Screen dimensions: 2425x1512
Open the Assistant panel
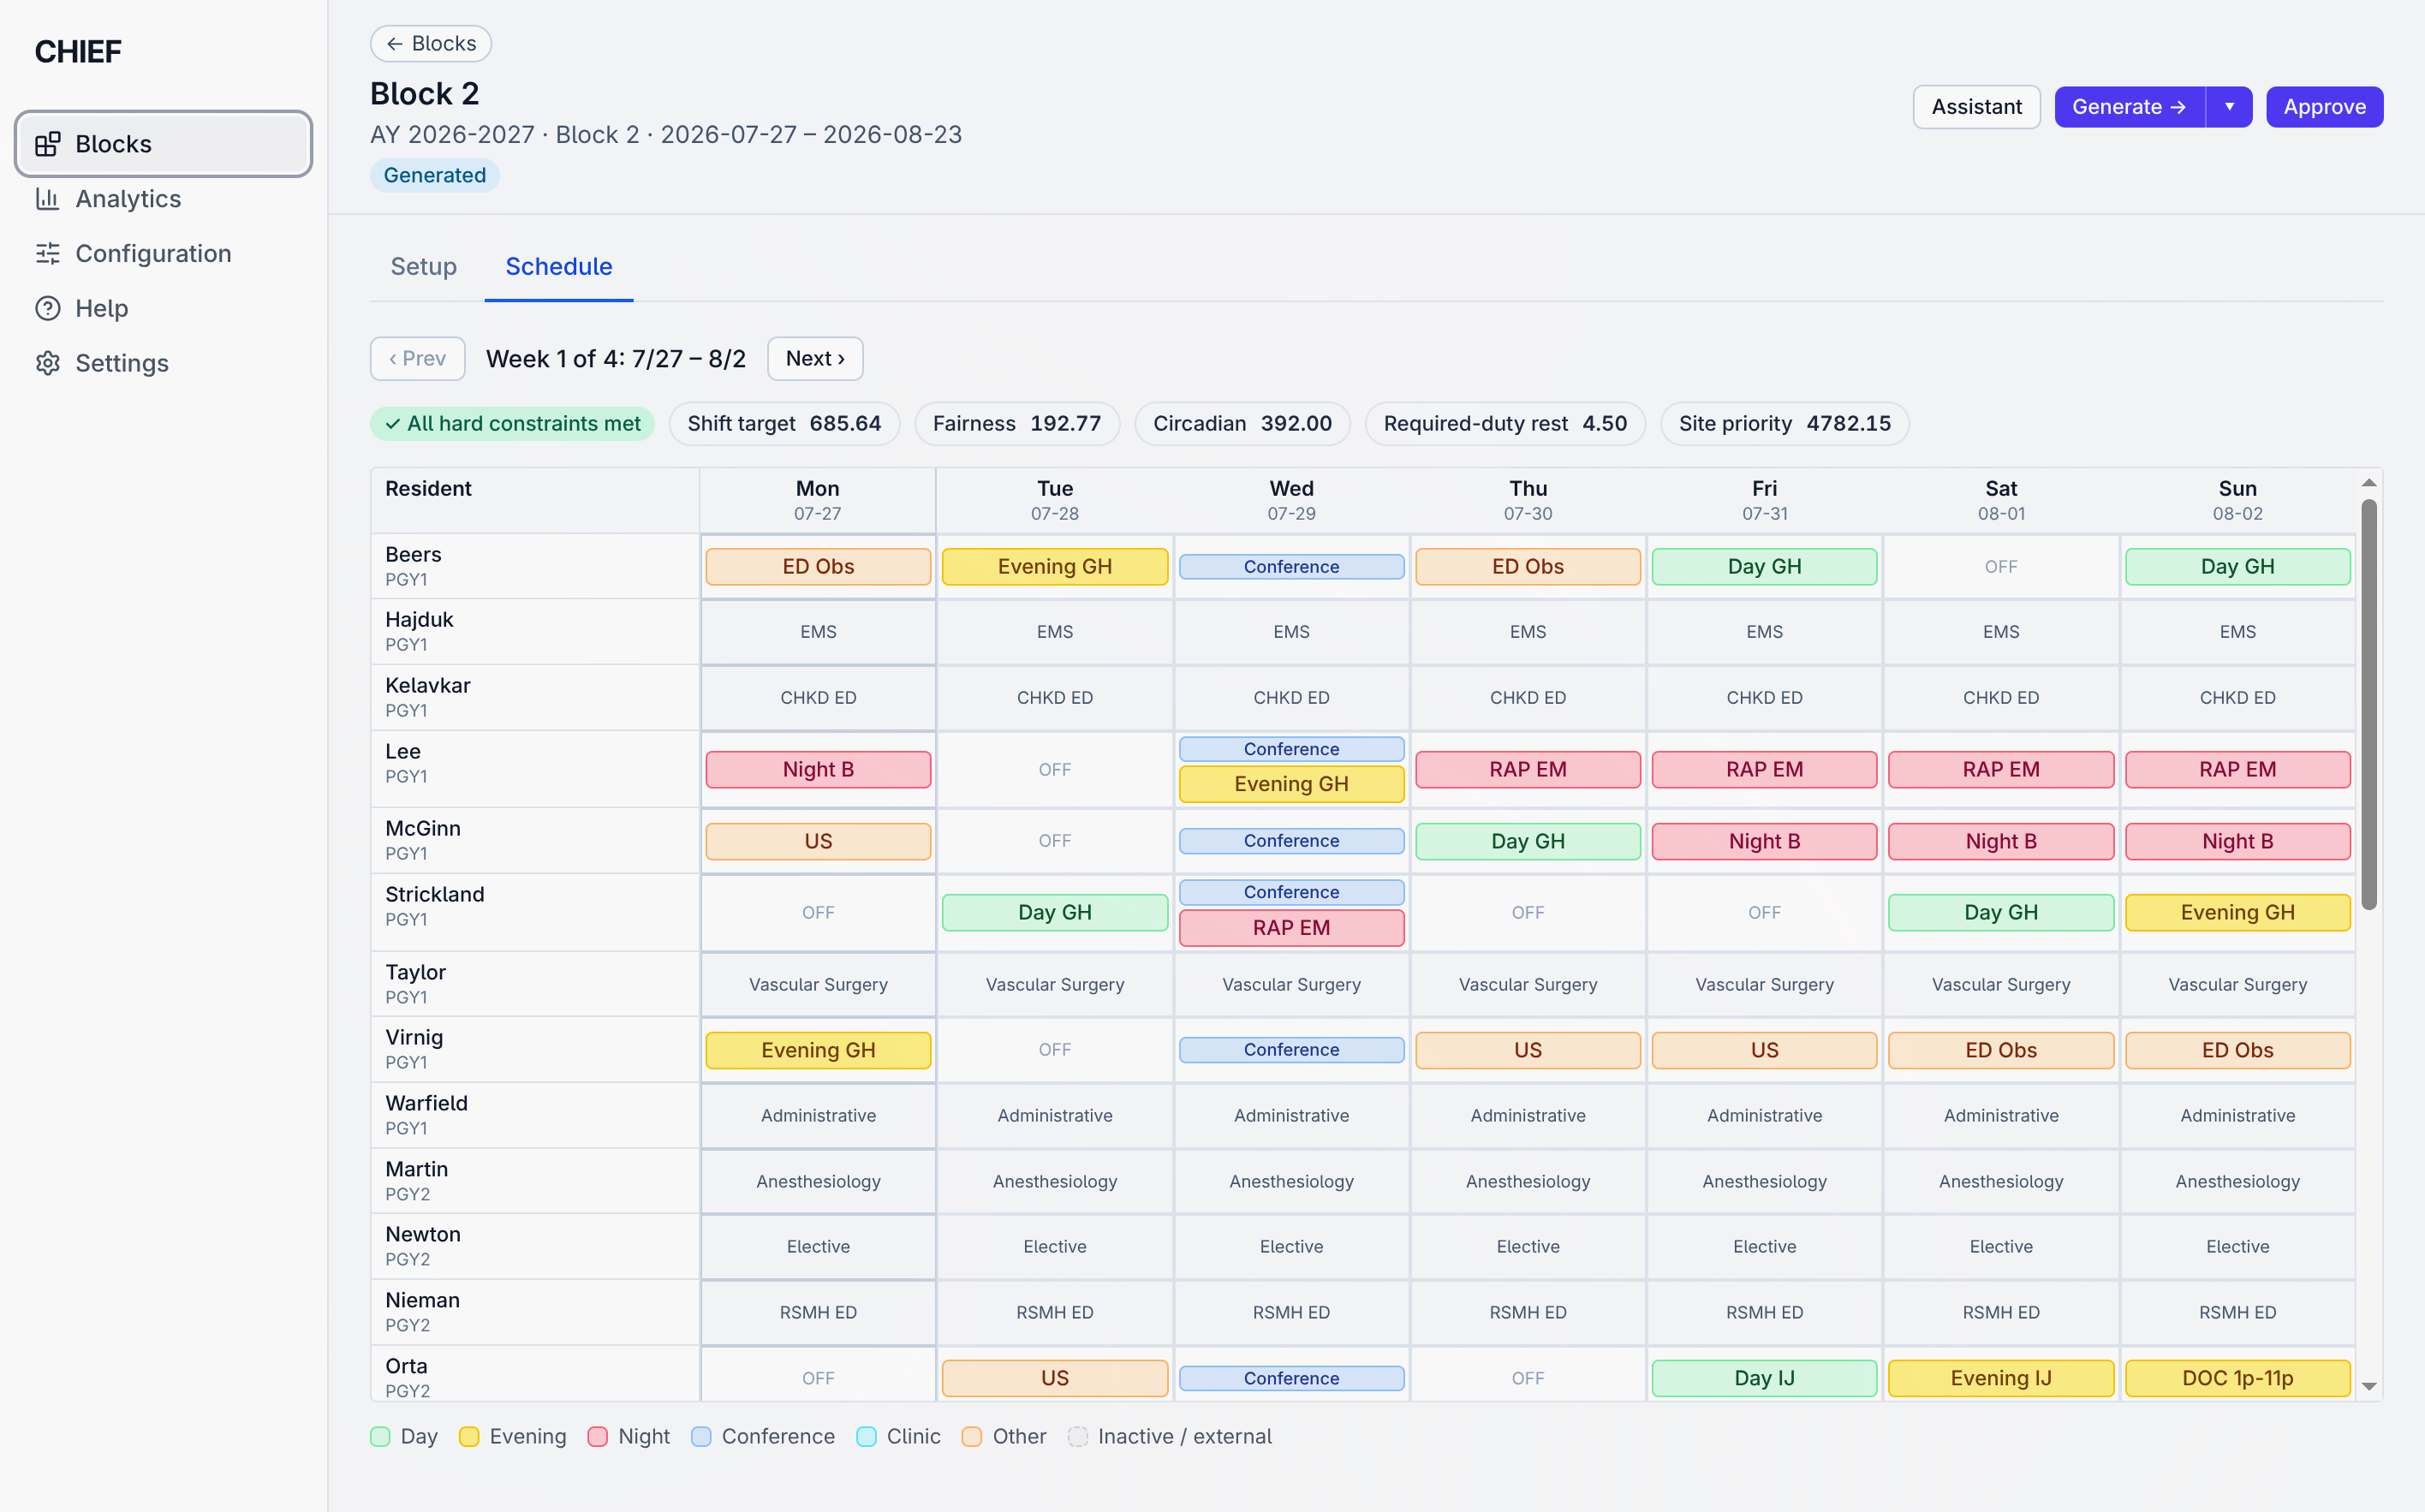pos(1976,107)
